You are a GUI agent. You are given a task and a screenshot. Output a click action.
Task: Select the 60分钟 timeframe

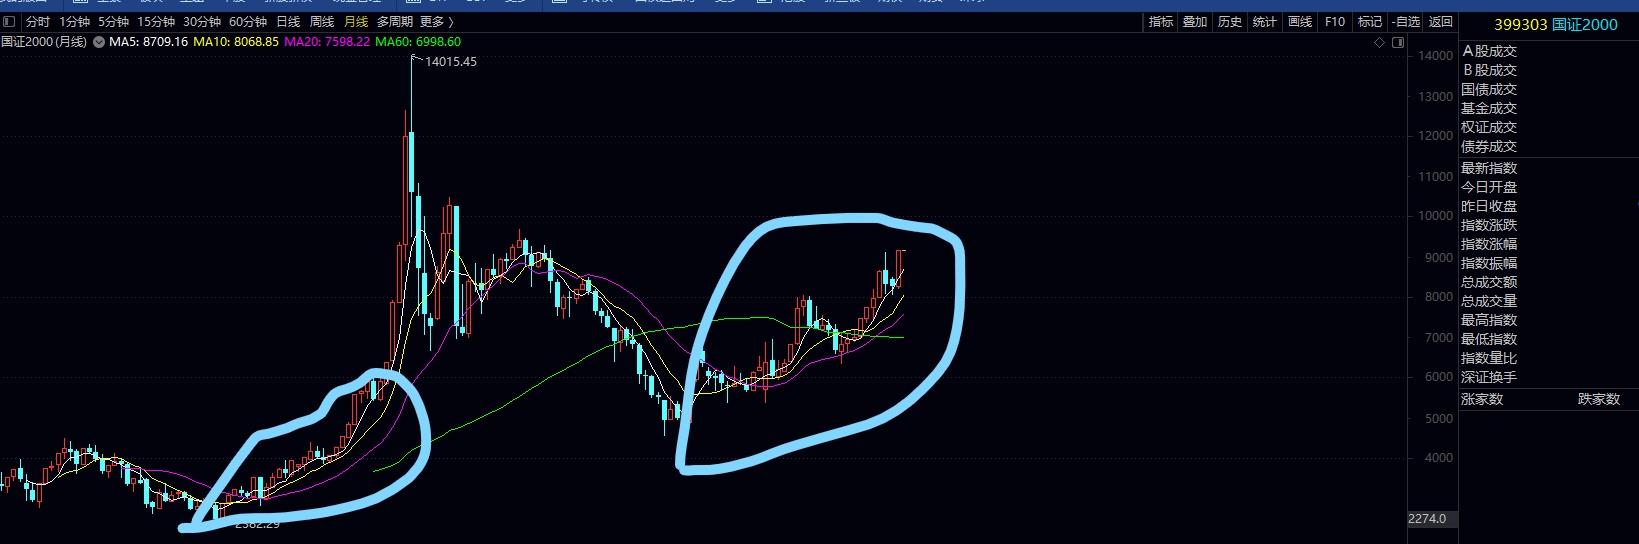248,21
